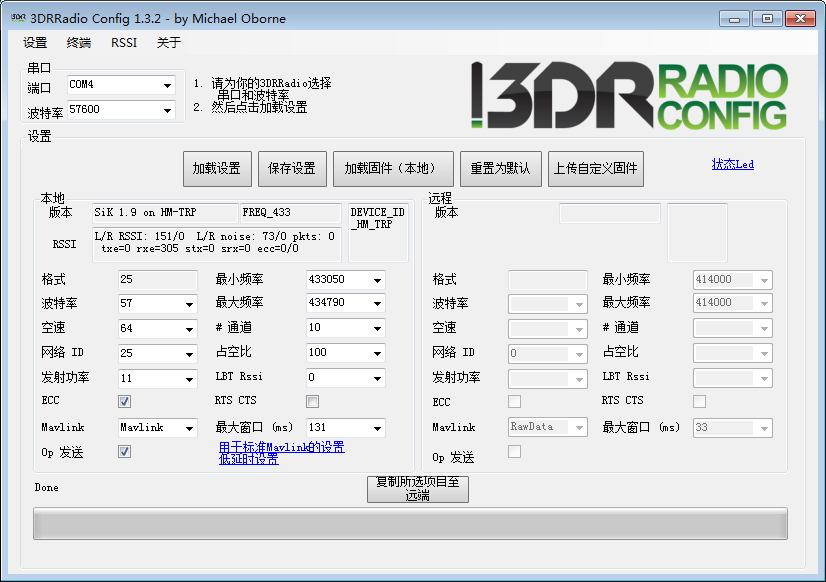The width and height of the screenshot is (826, 582).
Task: Open the 设置 menu
Action: tap(34, 43)
